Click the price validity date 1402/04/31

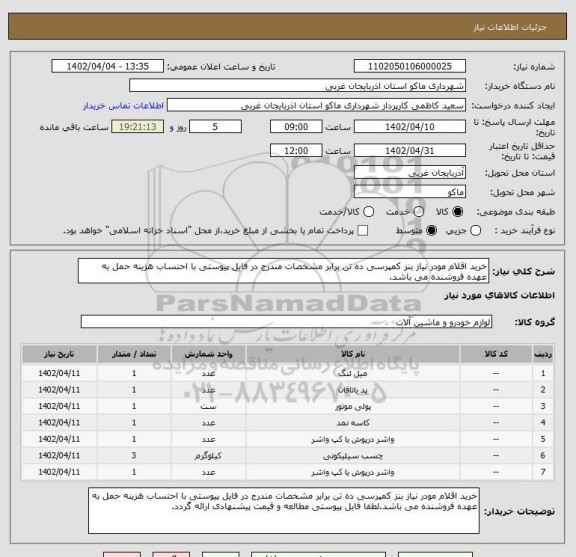(410, 151)
